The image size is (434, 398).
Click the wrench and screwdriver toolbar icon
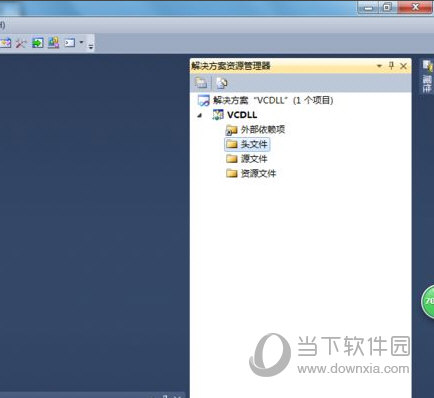(x=21, y=43)
